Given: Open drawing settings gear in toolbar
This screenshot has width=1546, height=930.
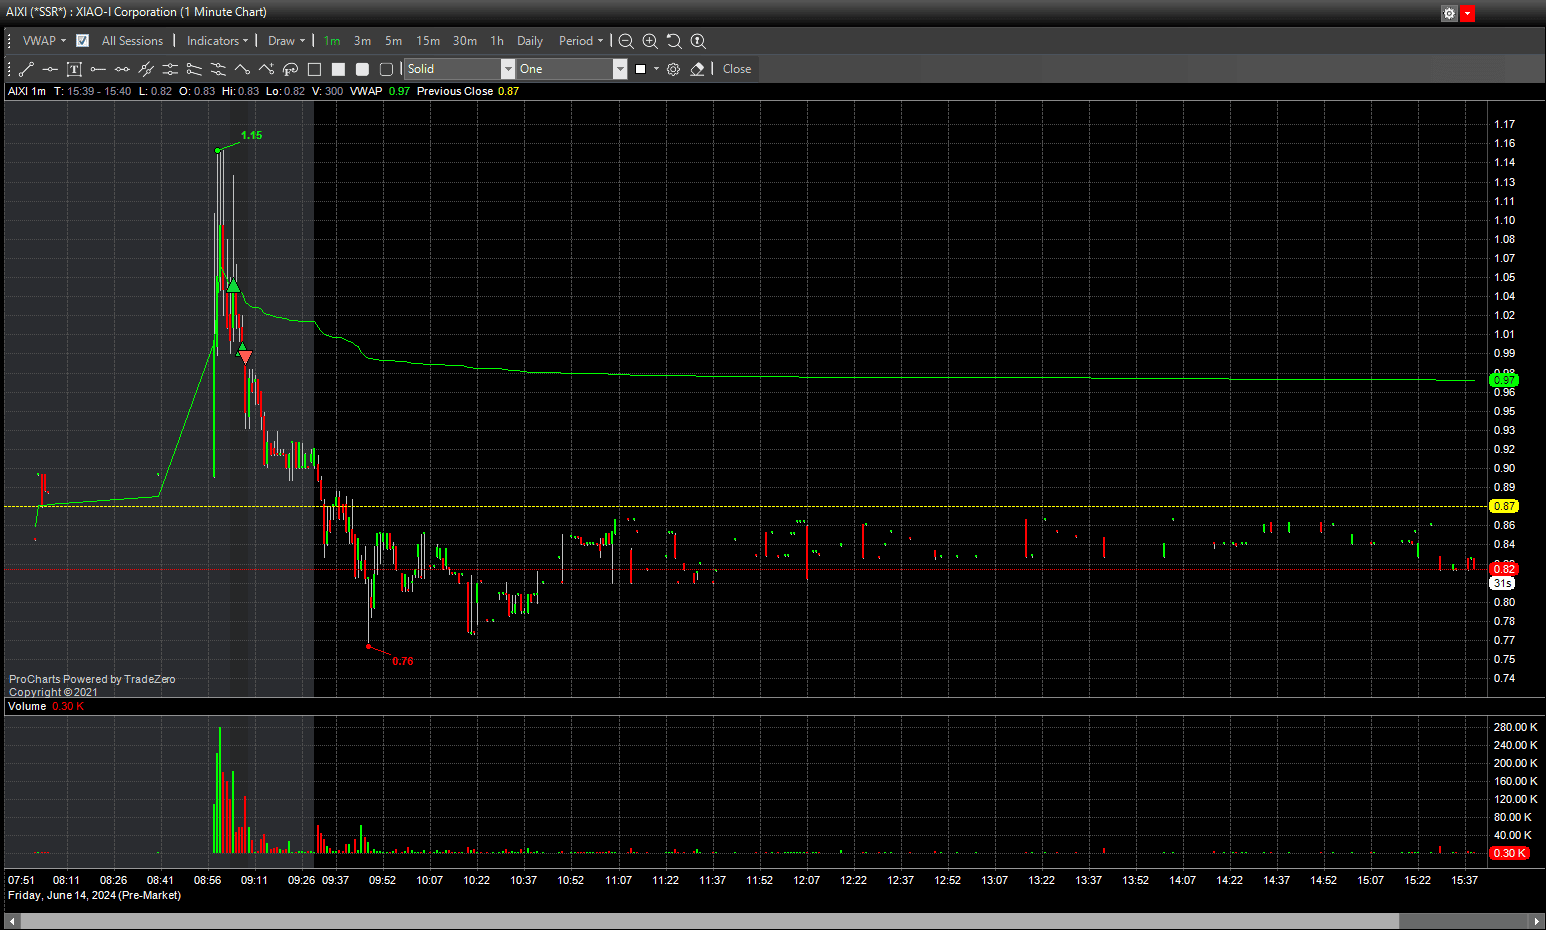Looking at the screenshot, I should point(673,69).
